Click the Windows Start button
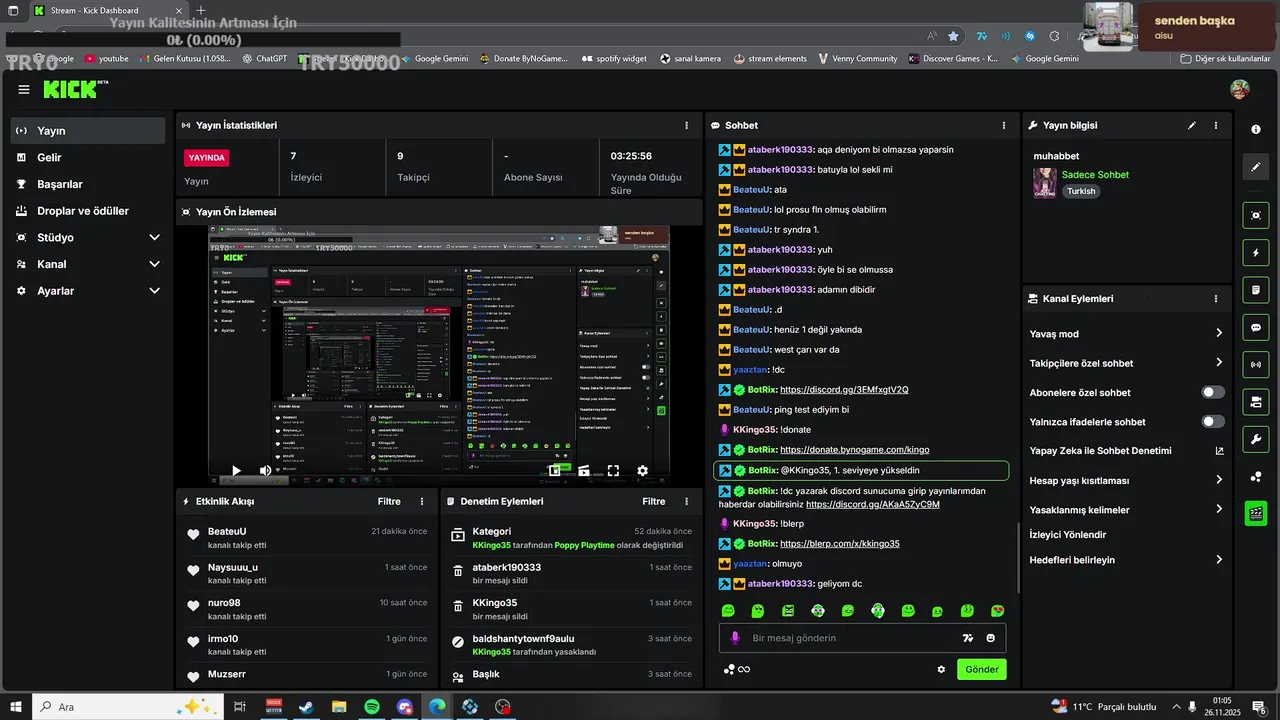The height and width of the screenshot is (720, 1280). [x=16, y=707]
